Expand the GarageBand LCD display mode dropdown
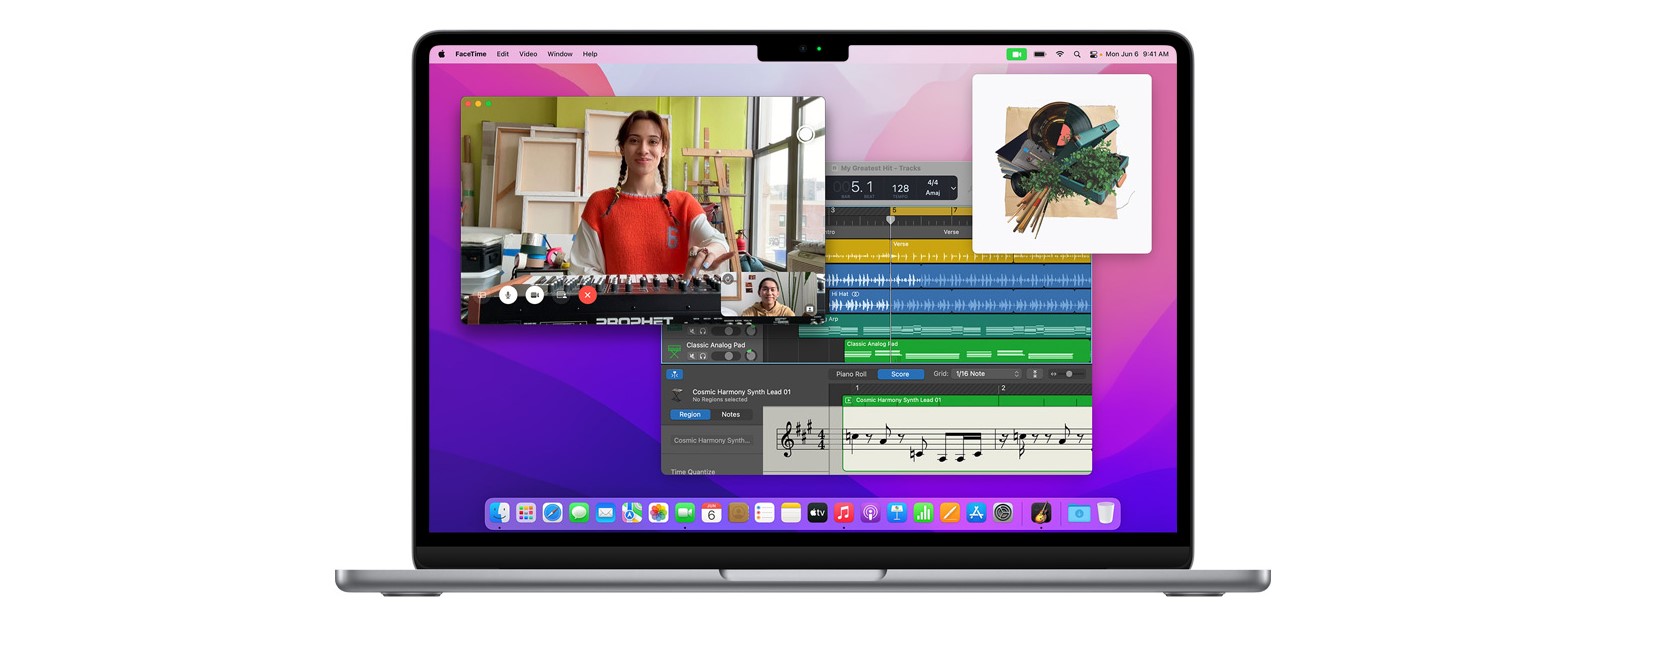This screenshot has width=1669, height=650. click(x=953, y=188)
